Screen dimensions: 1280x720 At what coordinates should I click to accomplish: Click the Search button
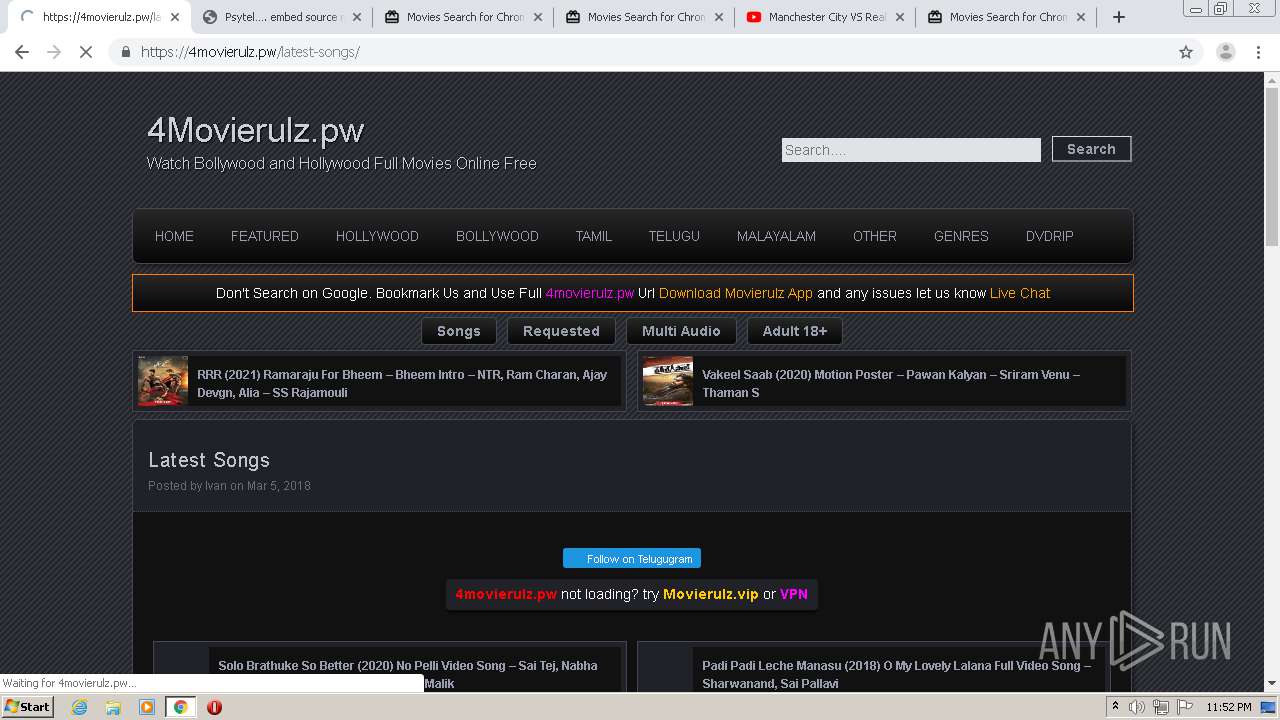[1091, 149]
